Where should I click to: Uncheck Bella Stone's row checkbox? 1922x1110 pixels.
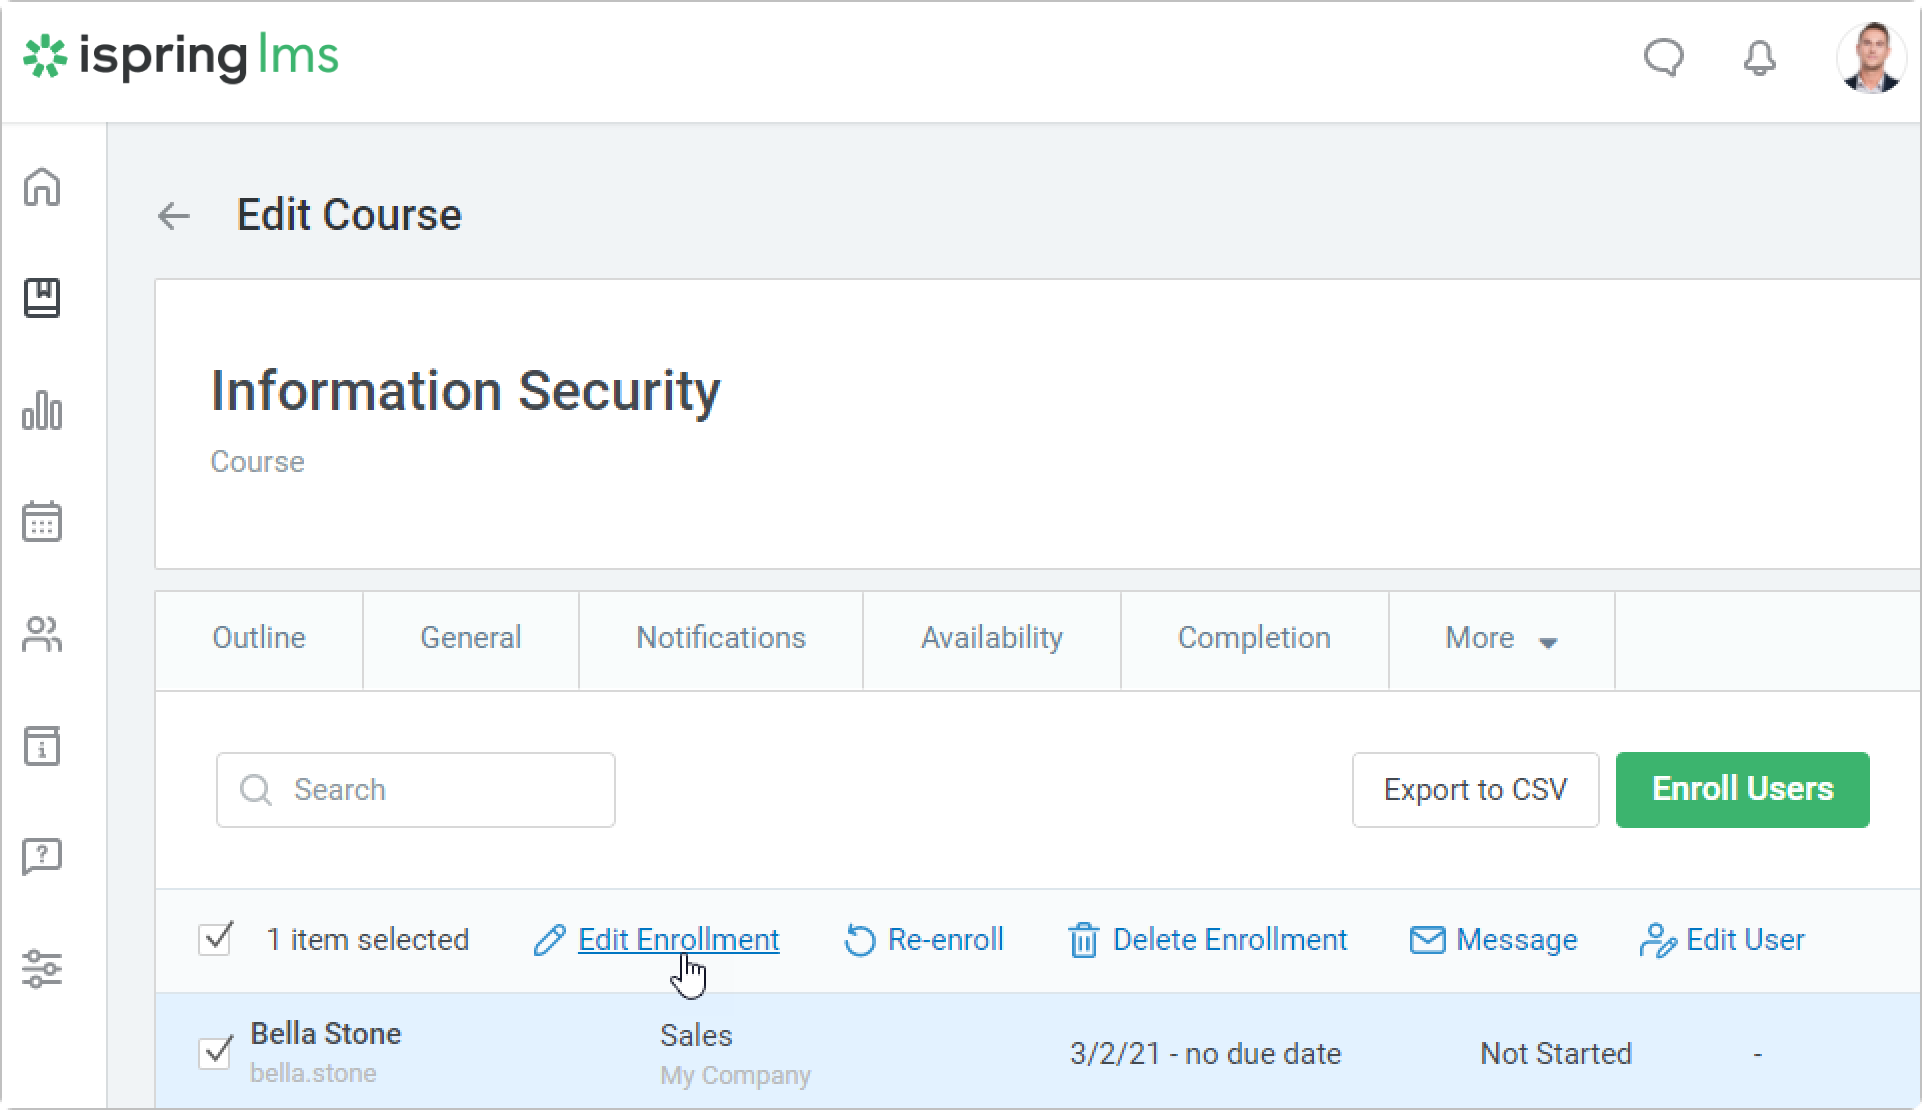[215, 1052]
